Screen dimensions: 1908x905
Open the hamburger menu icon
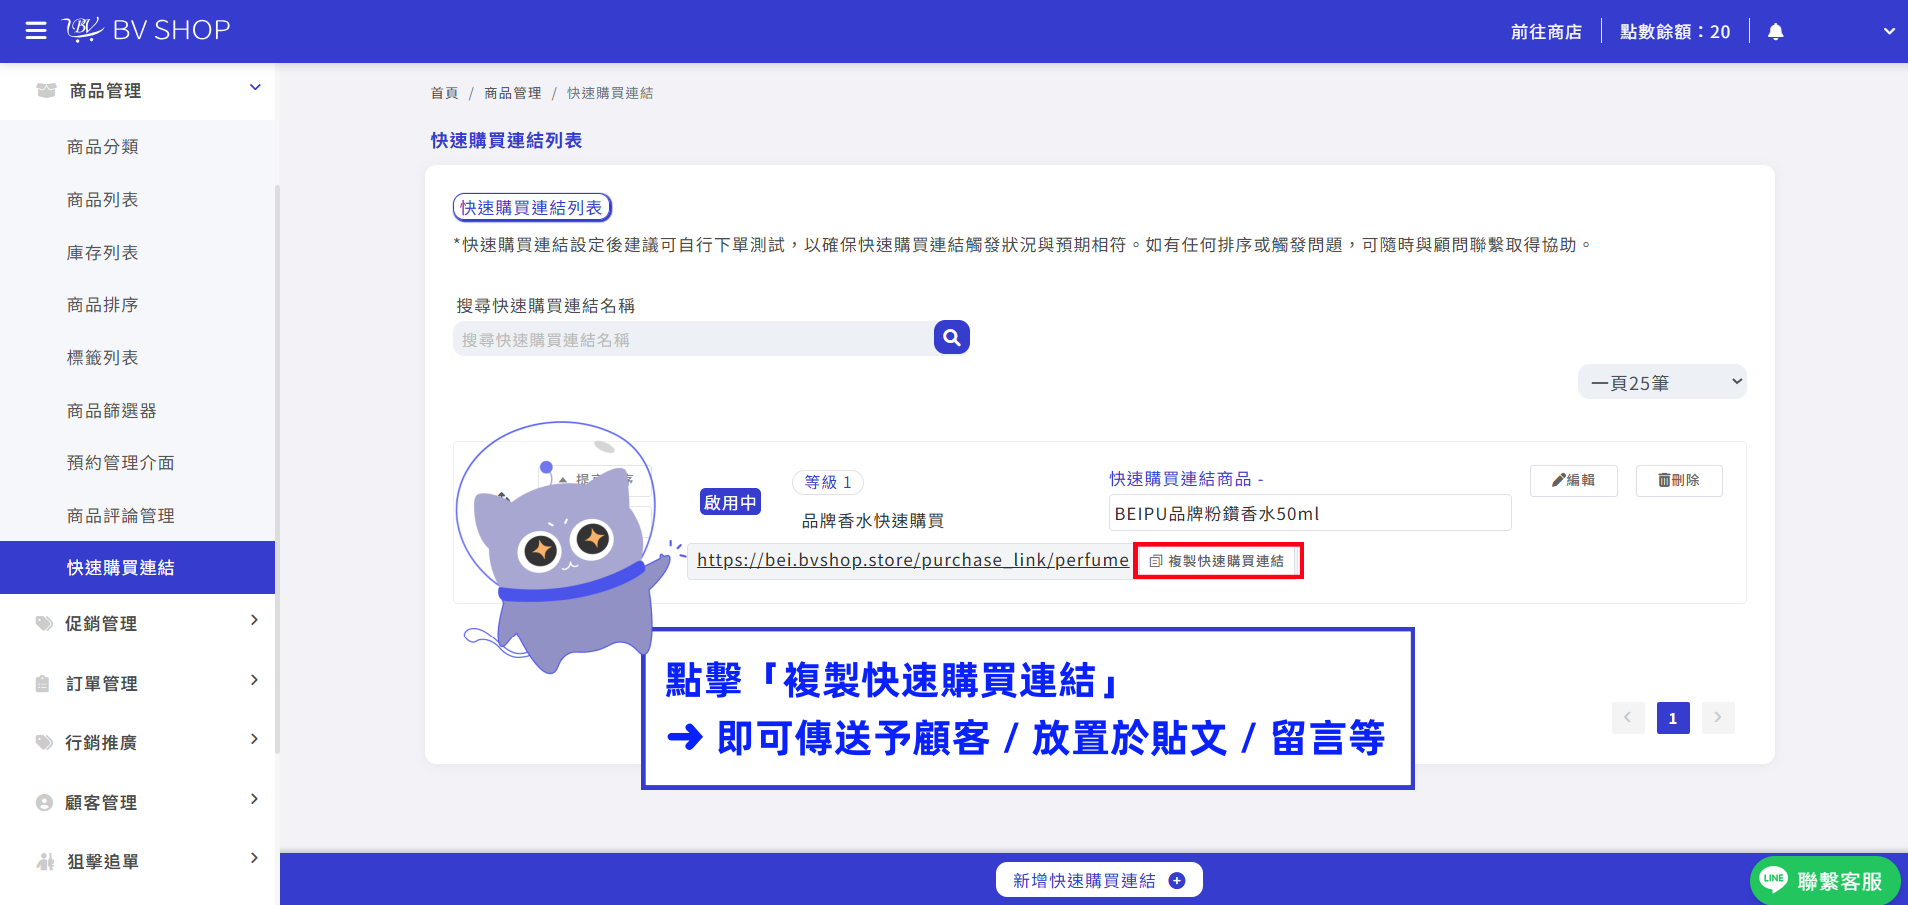coord(36,31)
